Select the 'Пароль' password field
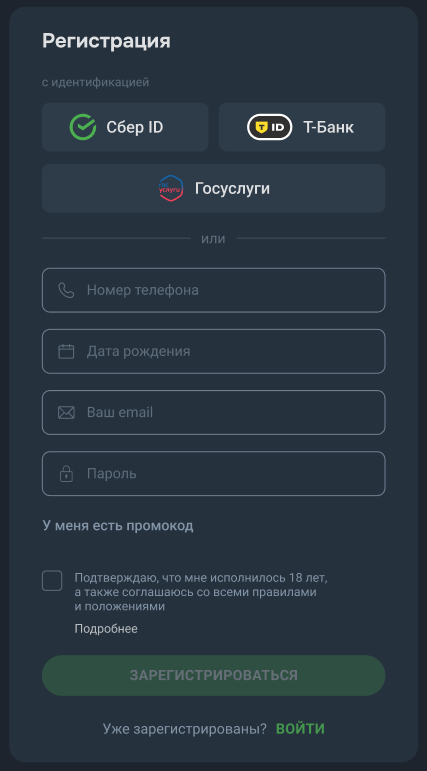The image size is (427, 771). (x=214, y=474)
